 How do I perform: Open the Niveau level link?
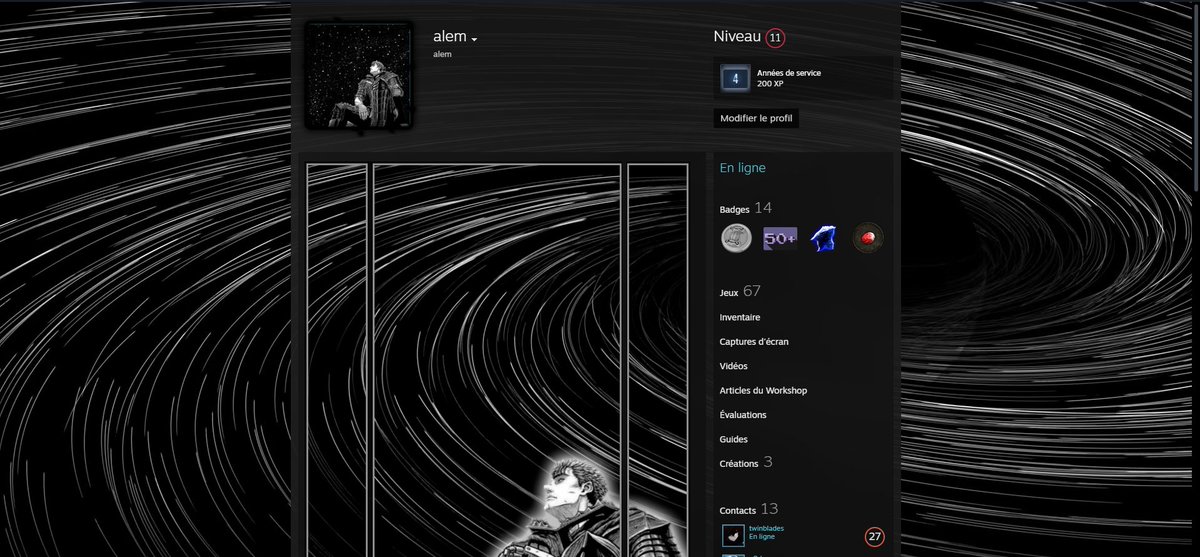[x=737, y=37]
